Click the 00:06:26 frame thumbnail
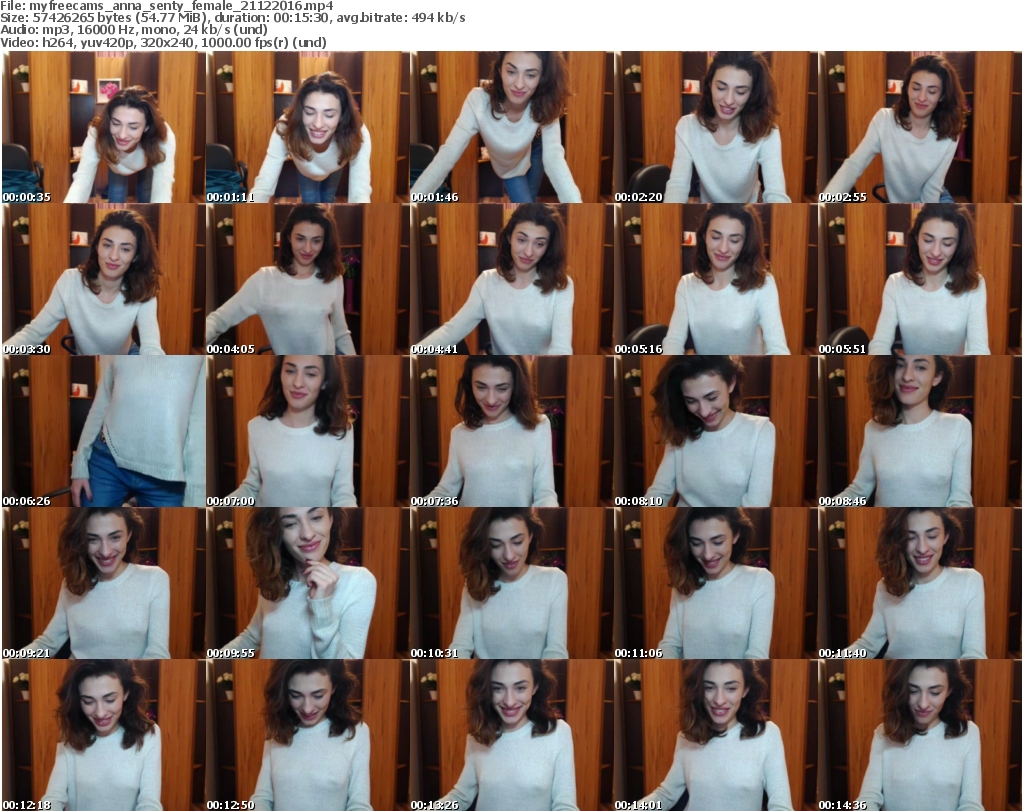Viewport: 1024px width, 811px height. pyautogui.click(x=104, y=432)
